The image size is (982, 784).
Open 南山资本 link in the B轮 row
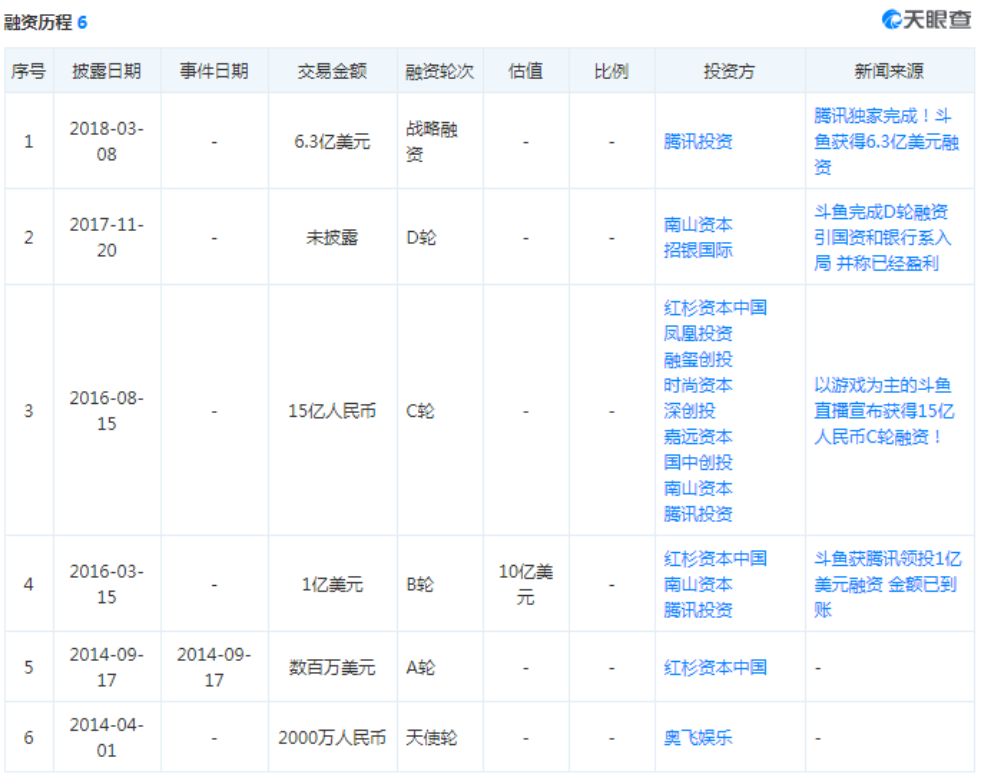[x=698, y=584]
